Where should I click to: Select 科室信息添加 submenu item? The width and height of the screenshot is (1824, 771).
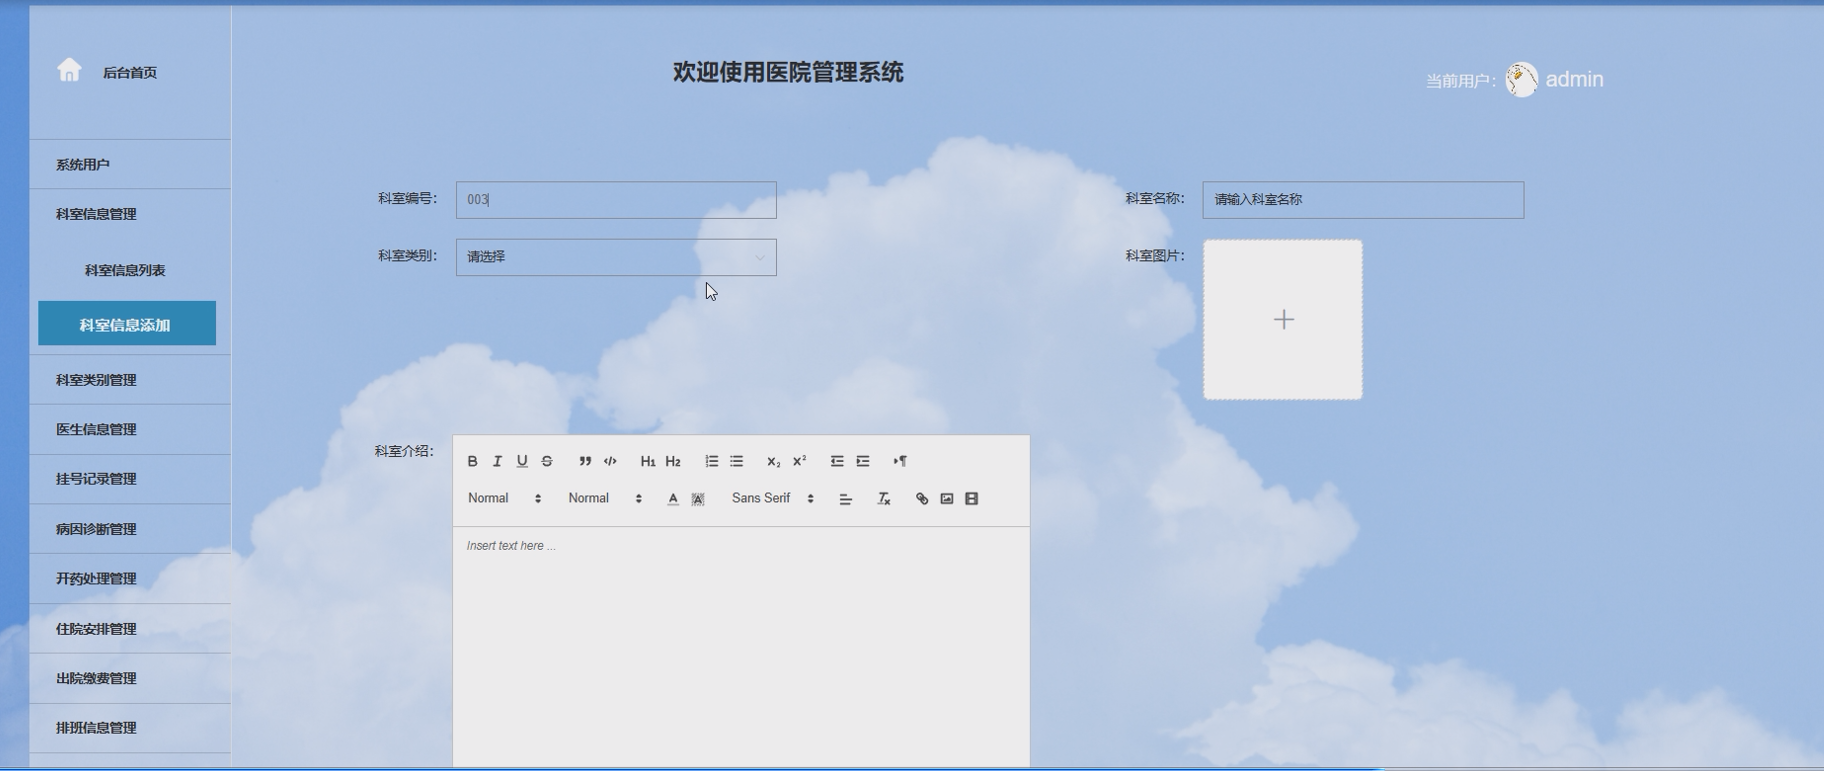127,323
